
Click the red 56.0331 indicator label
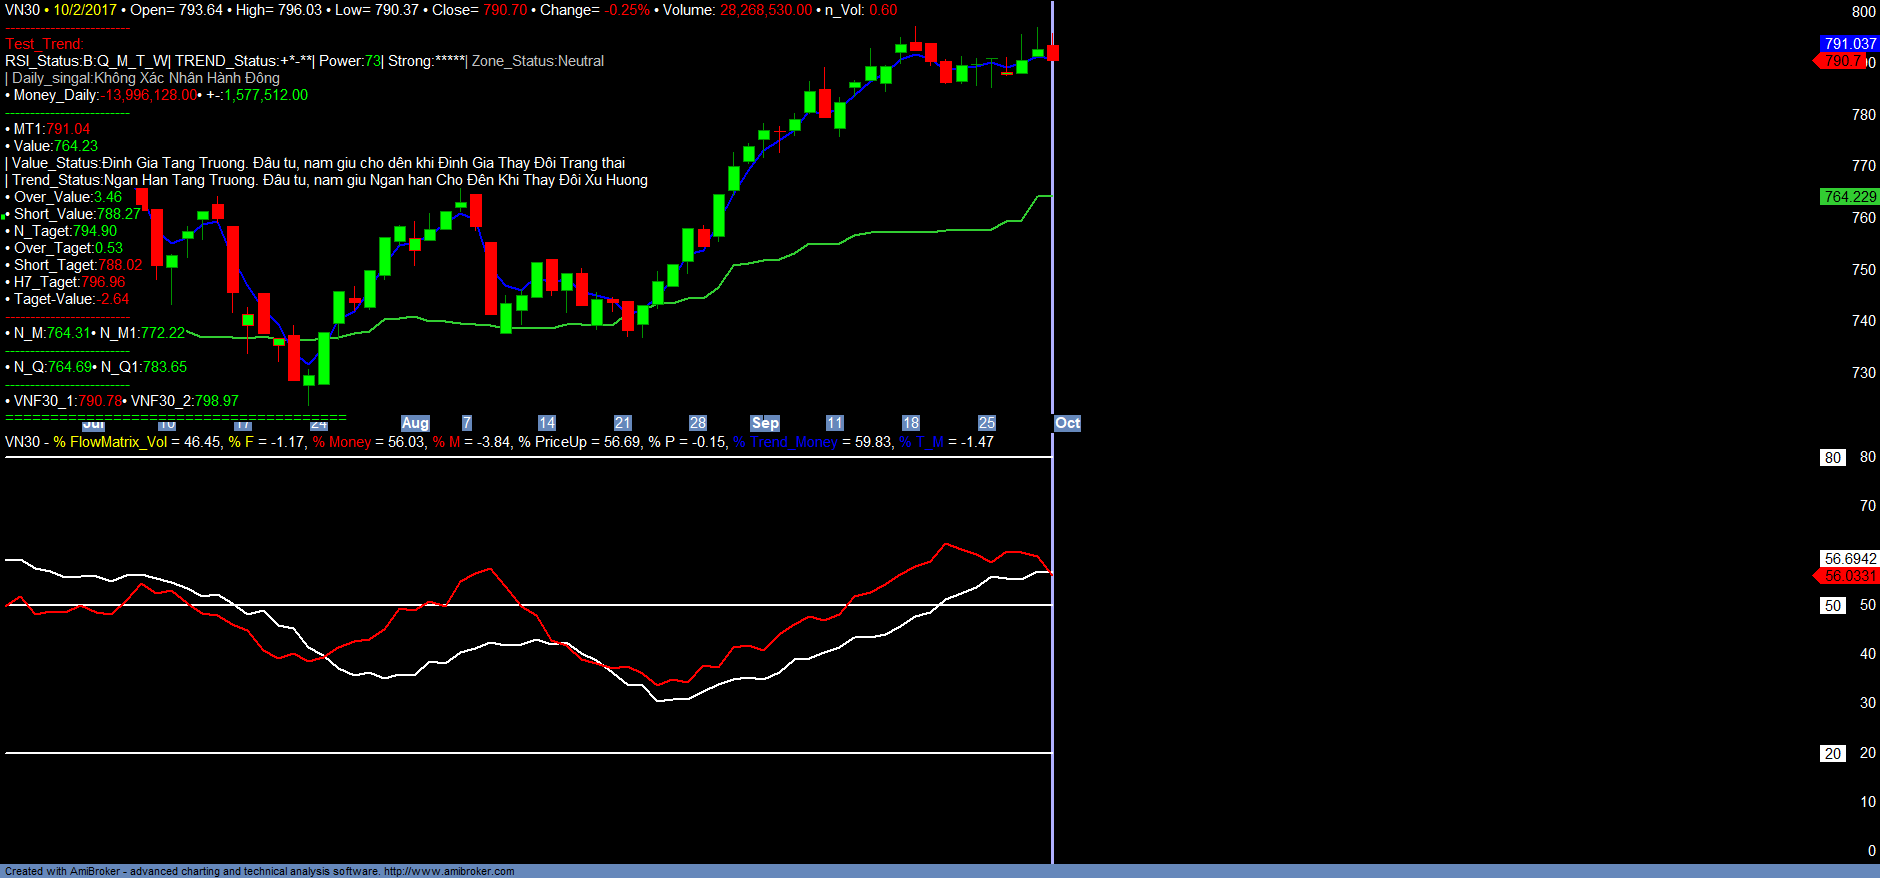point(1849,576)
